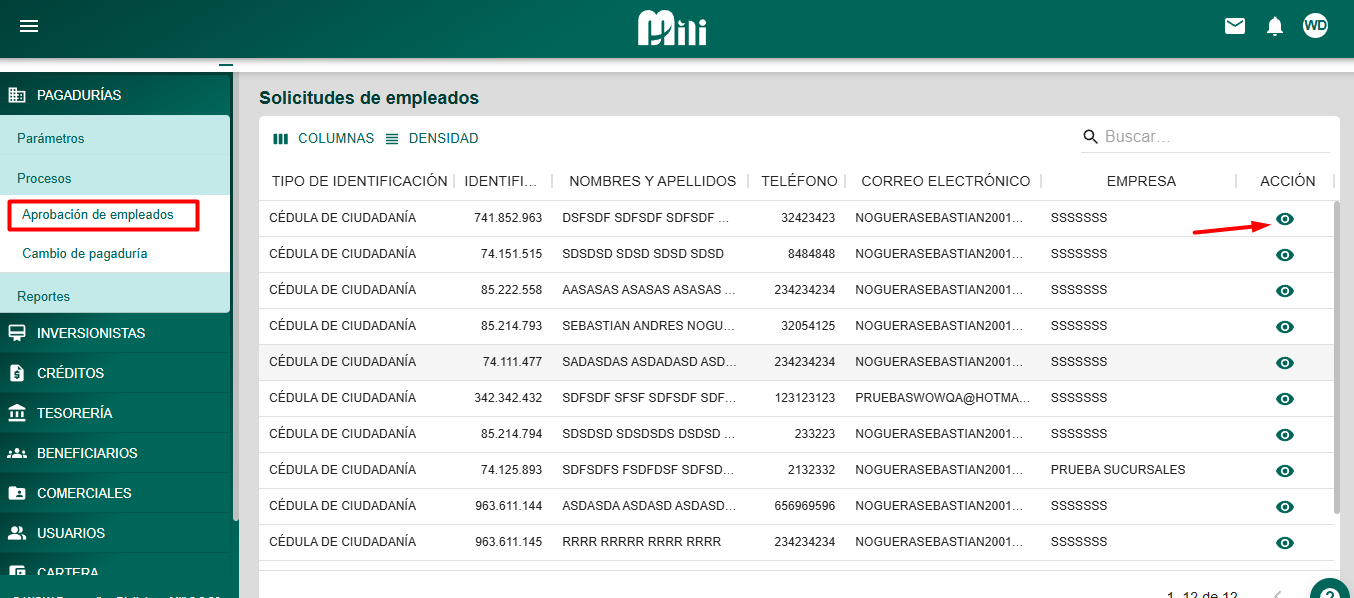Click the table vertical scrollbar
1354x598 pixels.
[x=1335, y=360]
